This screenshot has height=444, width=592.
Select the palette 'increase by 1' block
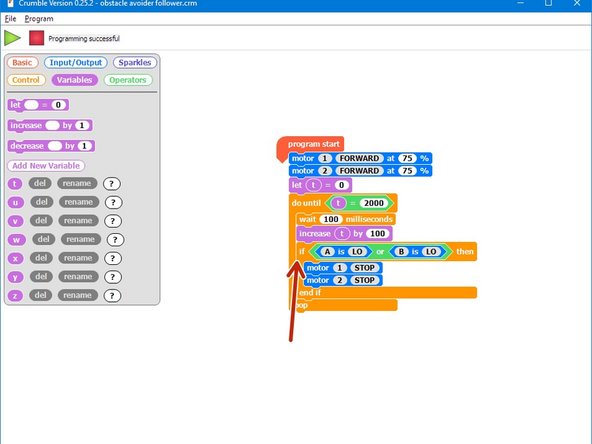click(x=50, y=125)
